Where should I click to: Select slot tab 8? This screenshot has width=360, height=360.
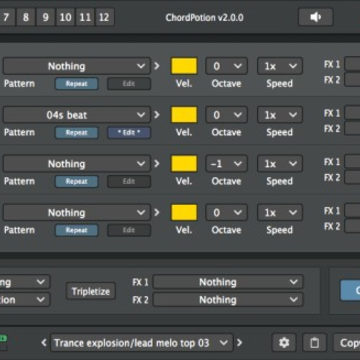(x=26, y=17)
